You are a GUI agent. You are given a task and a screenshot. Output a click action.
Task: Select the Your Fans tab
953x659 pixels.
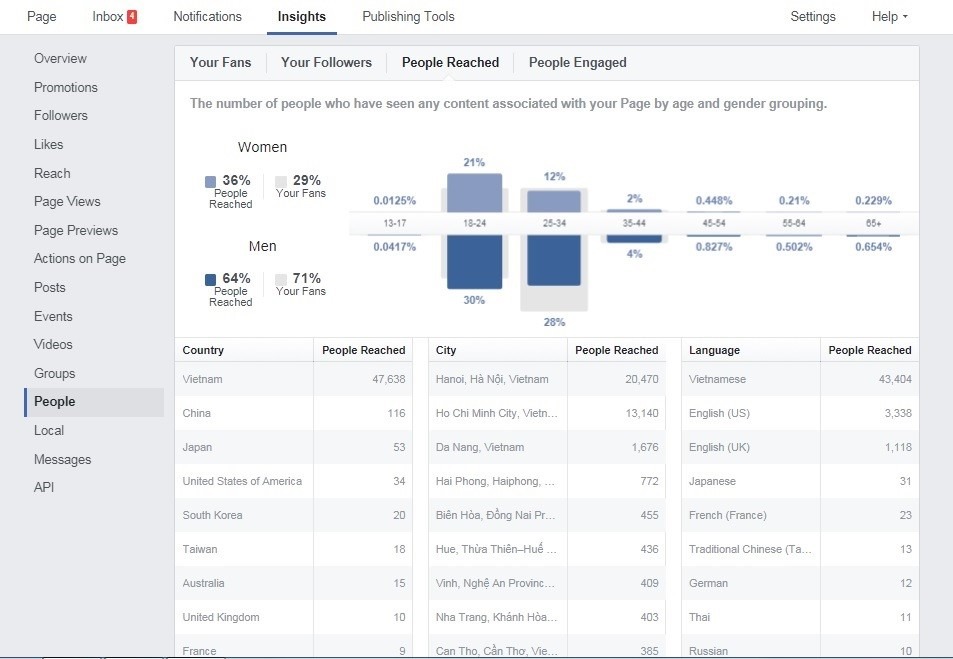[x=220, y=62]
